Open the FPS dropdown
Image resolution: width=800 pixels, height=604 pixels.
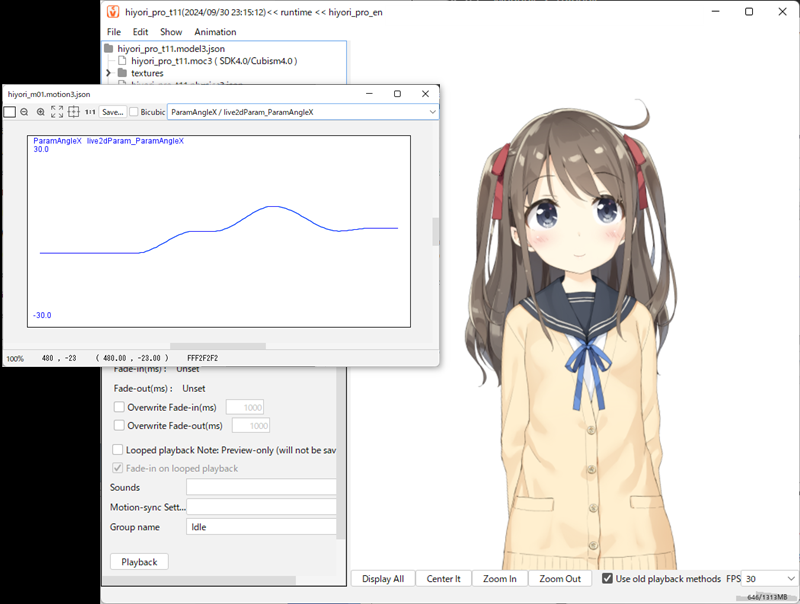[790, 579]
